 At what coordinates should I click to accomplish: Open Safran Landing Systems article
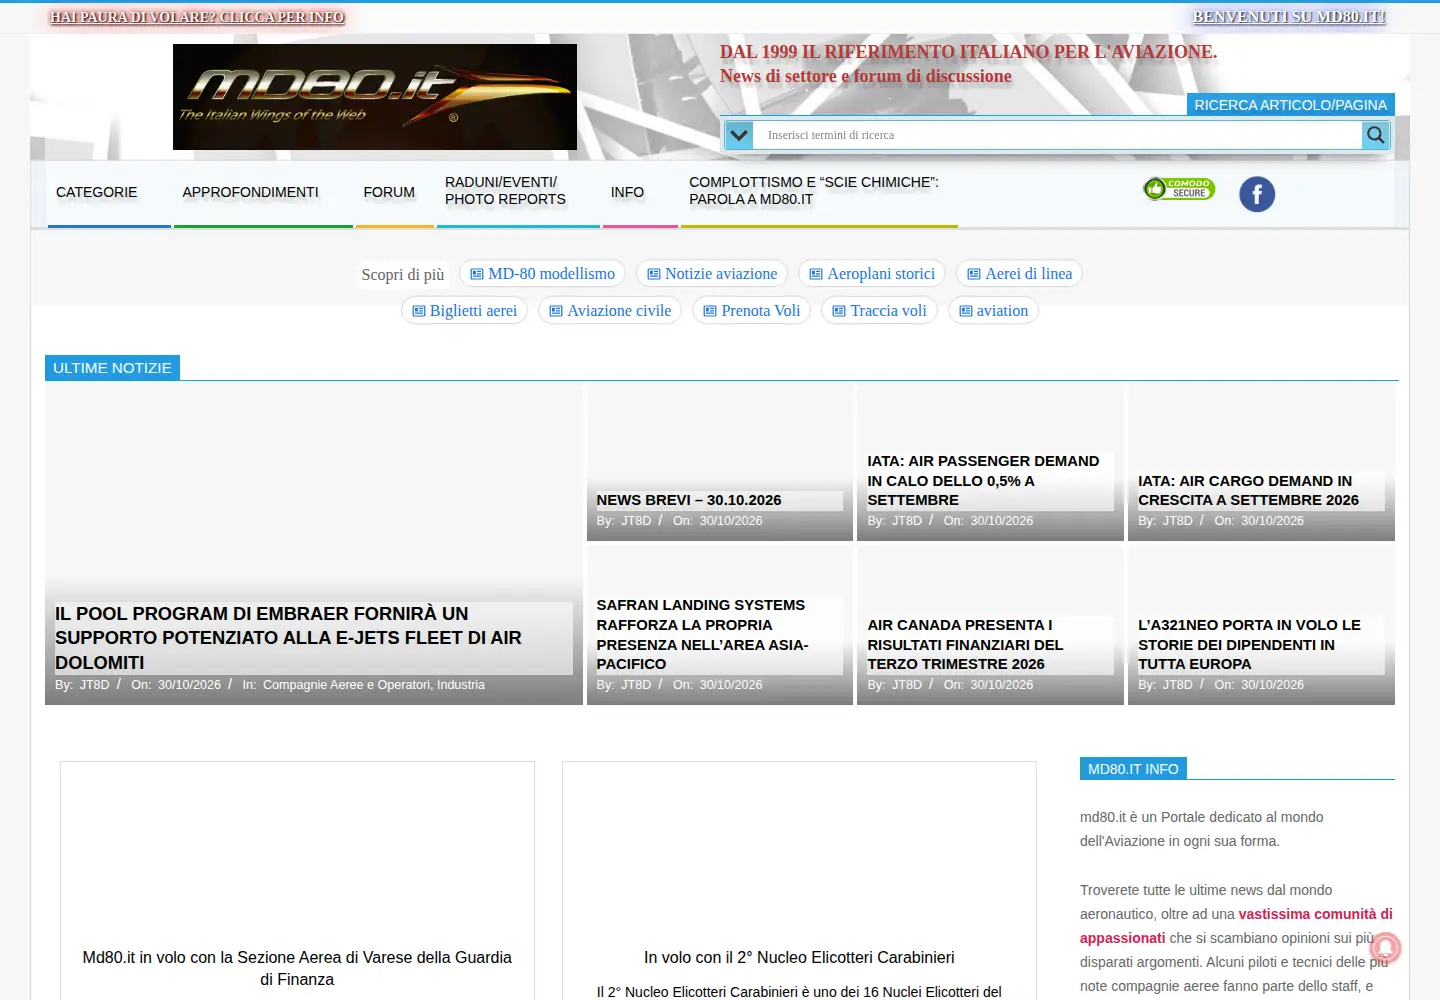(x=702, y=635)
